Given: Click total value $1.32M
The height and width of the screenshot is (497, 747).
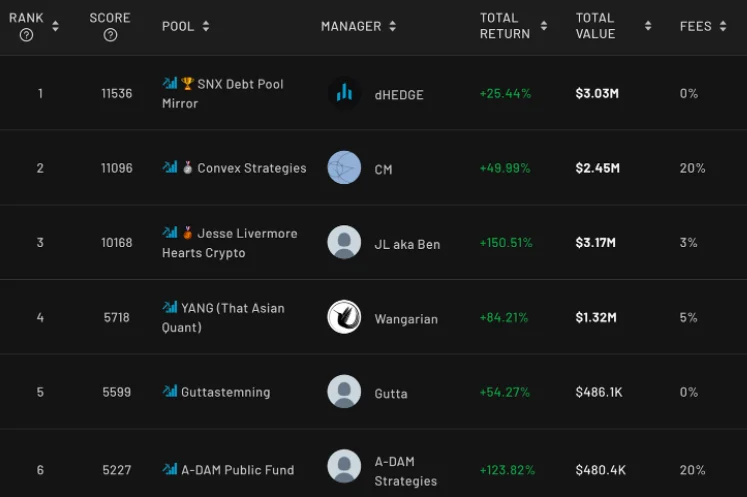Looking at the screenshot, I should [596, 317].
